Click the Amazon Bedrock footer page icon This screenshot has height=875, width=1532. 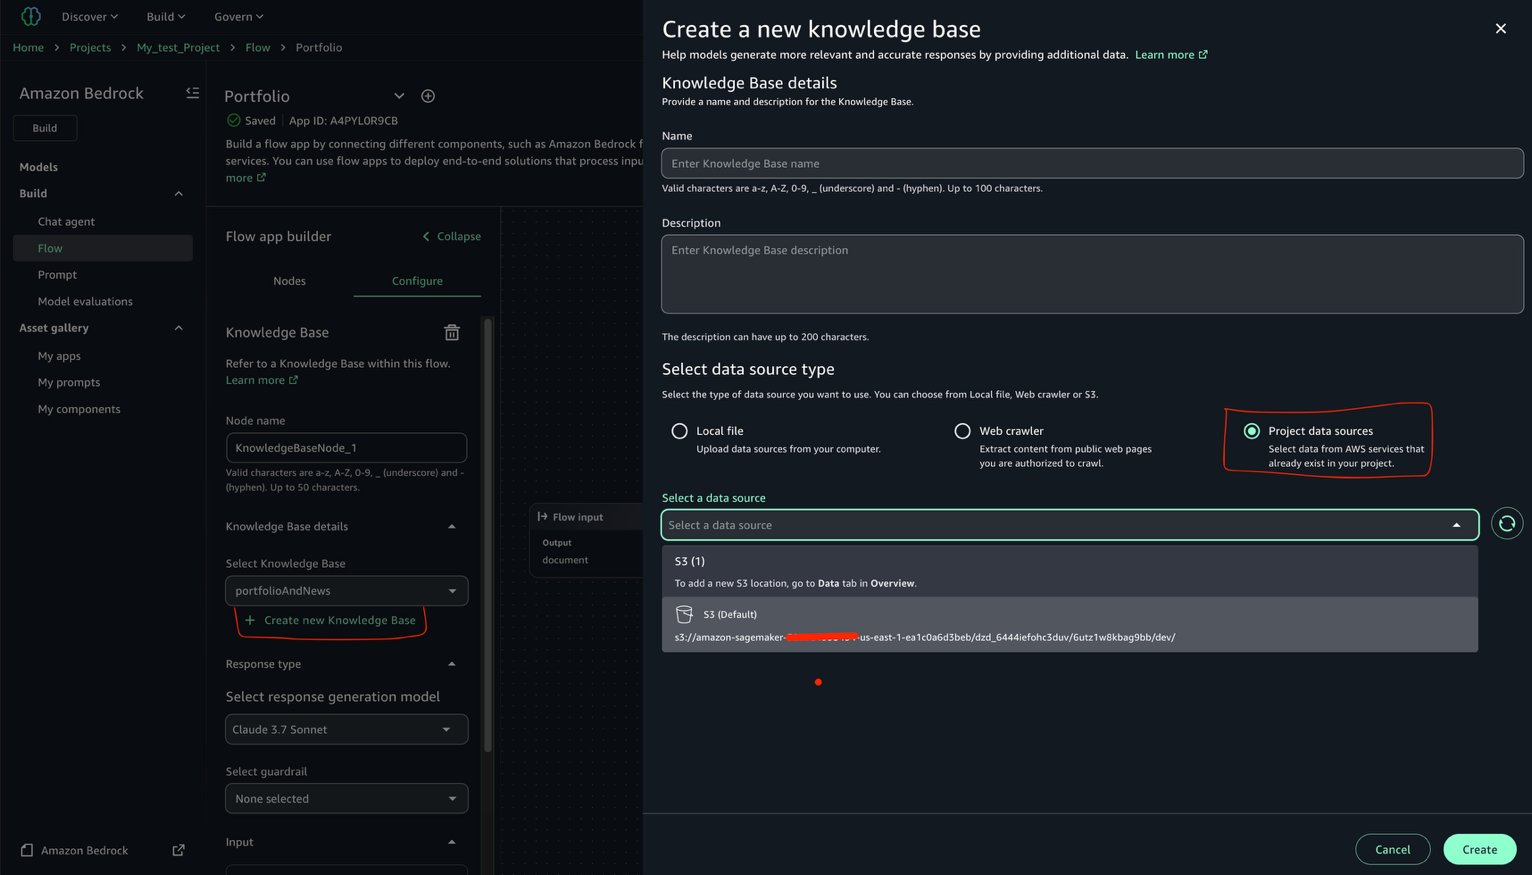(x=27, y=851)
